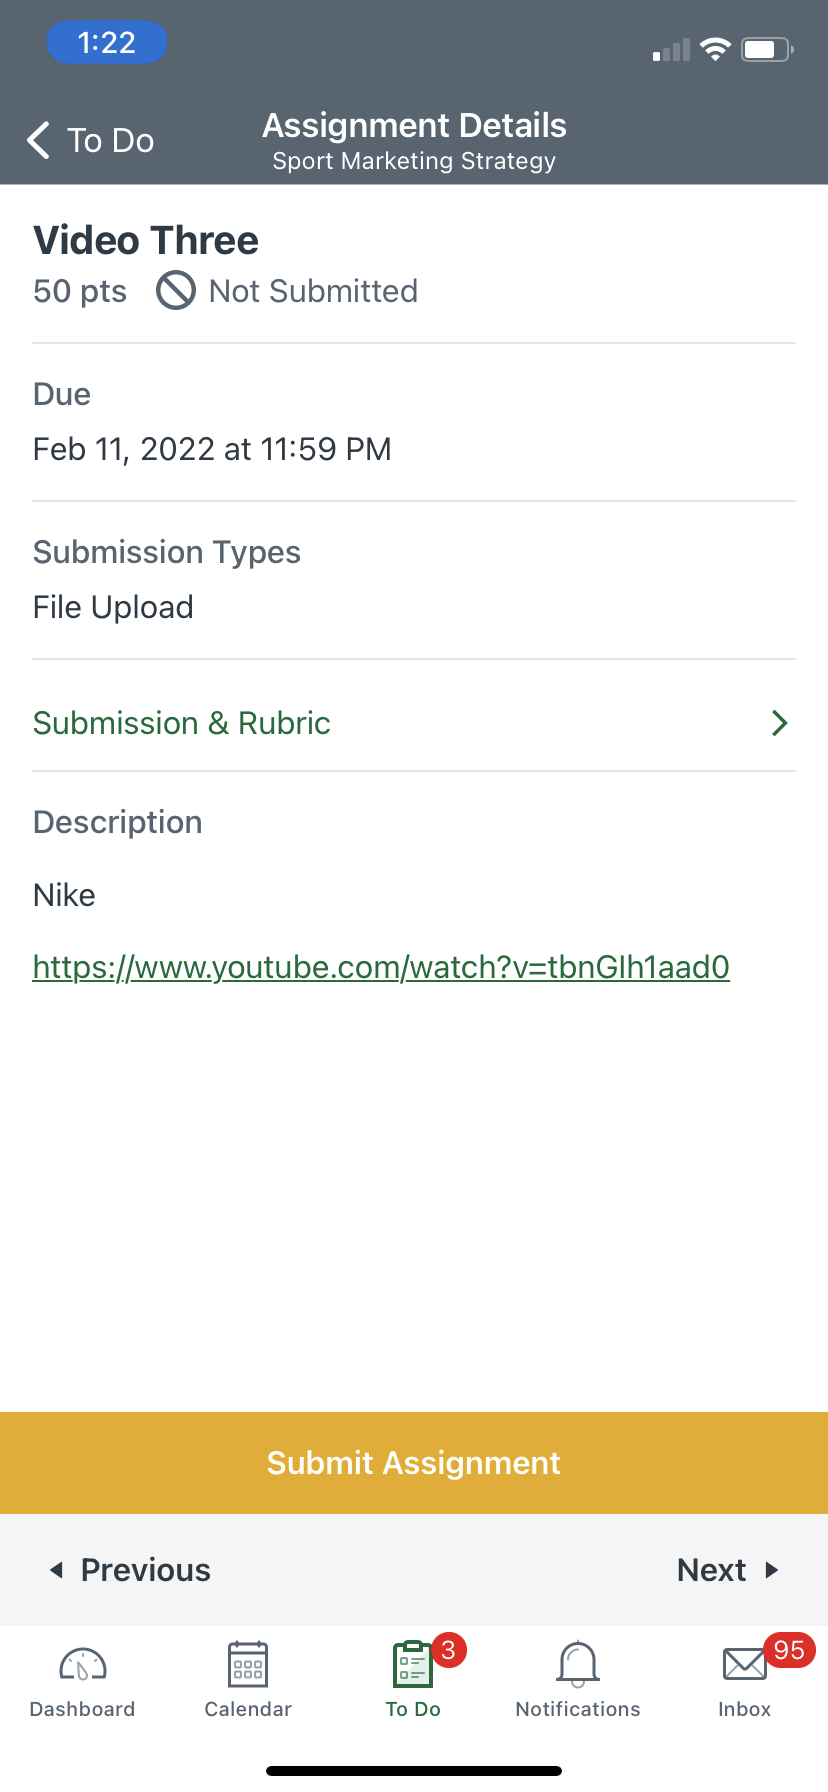
Task: Tap the battery indicator icon
Action: [767, 49]
